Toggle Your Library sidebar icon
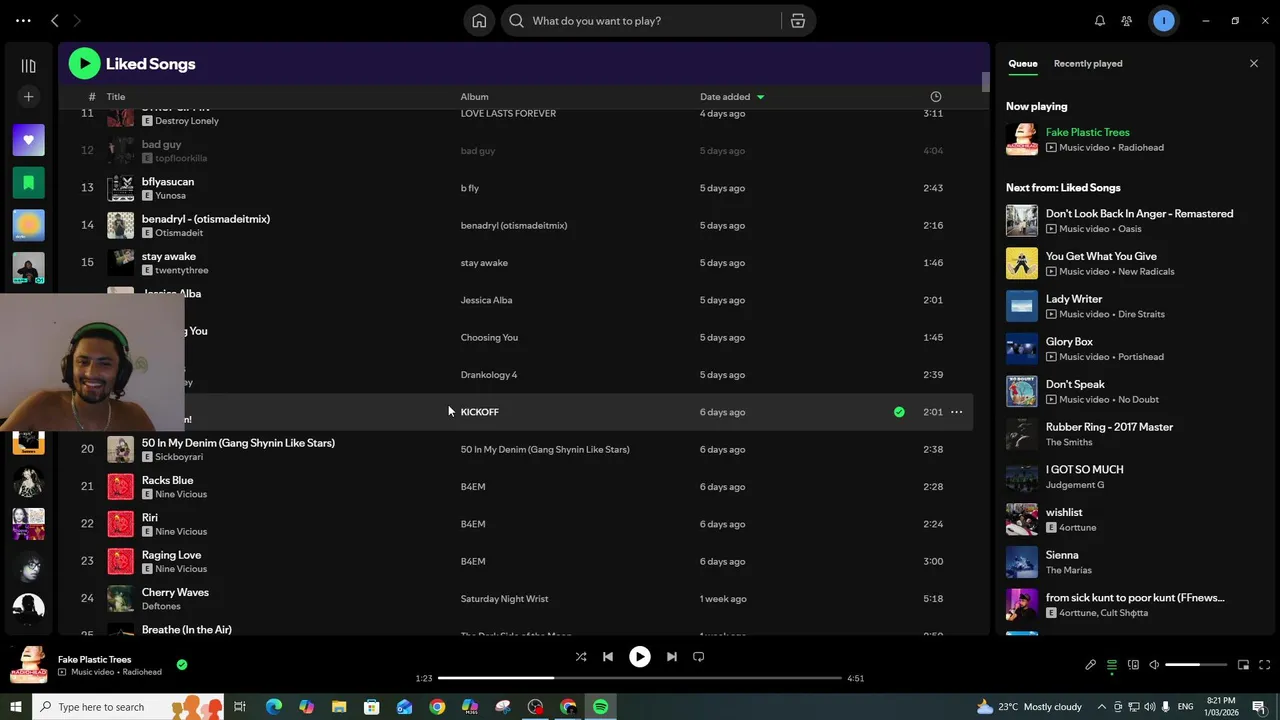This screenshot has width=1280, height=720. pyautogui.click(x=28, y=66)
